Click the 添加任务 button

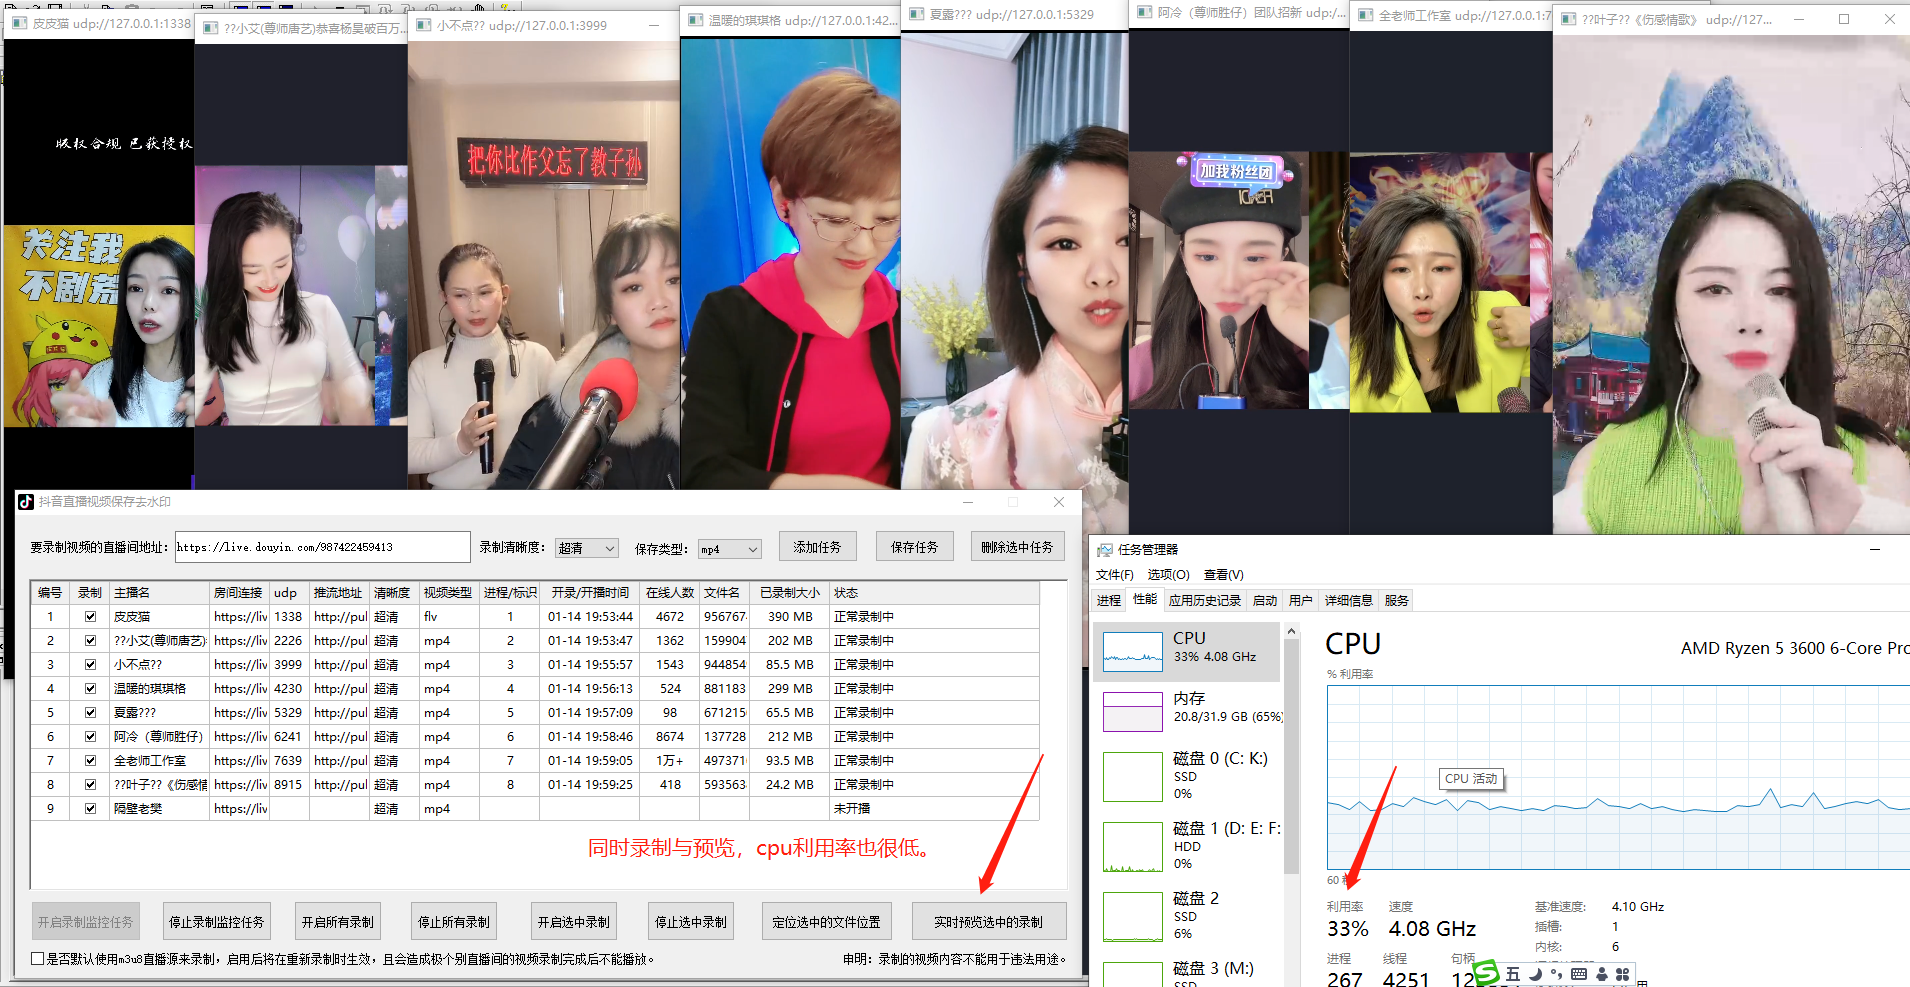click(817, 547)
